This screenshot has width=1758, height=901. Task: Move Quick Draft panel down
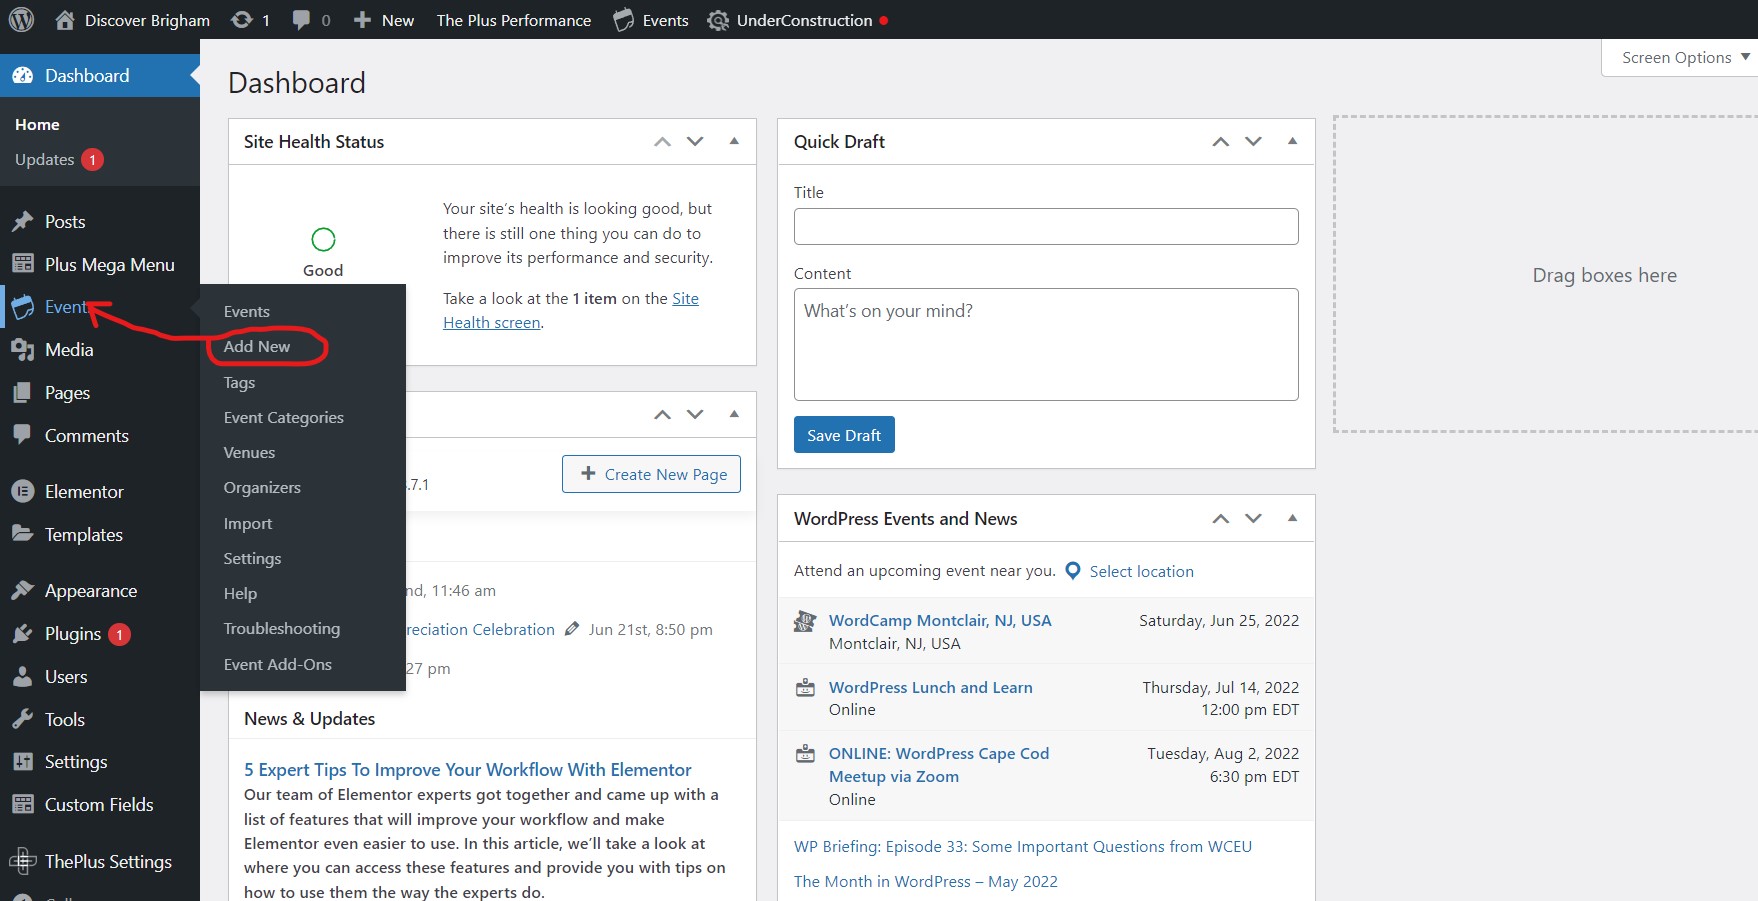[1253, 142]
